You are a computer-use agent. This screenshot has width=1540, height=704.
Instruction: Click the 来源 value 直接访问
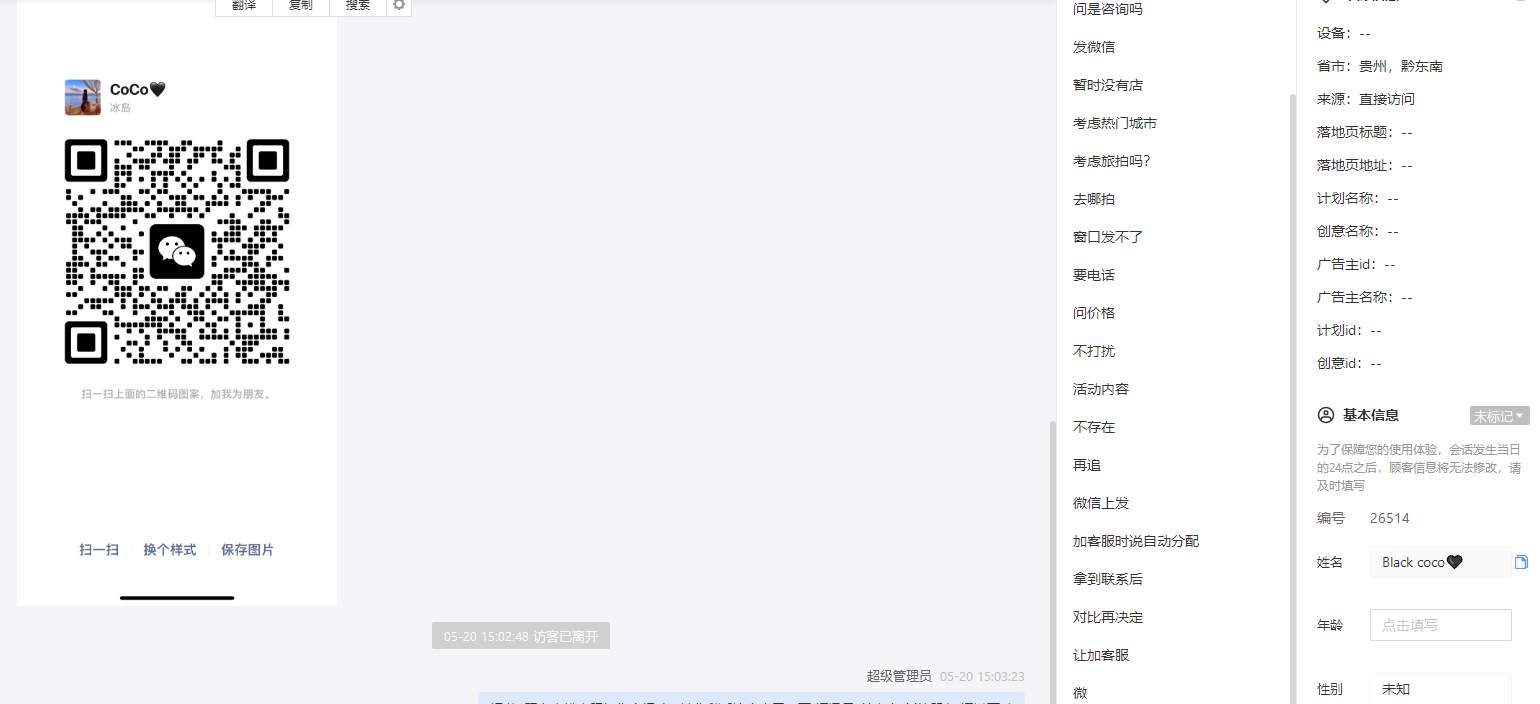[x=1387, y=99]
